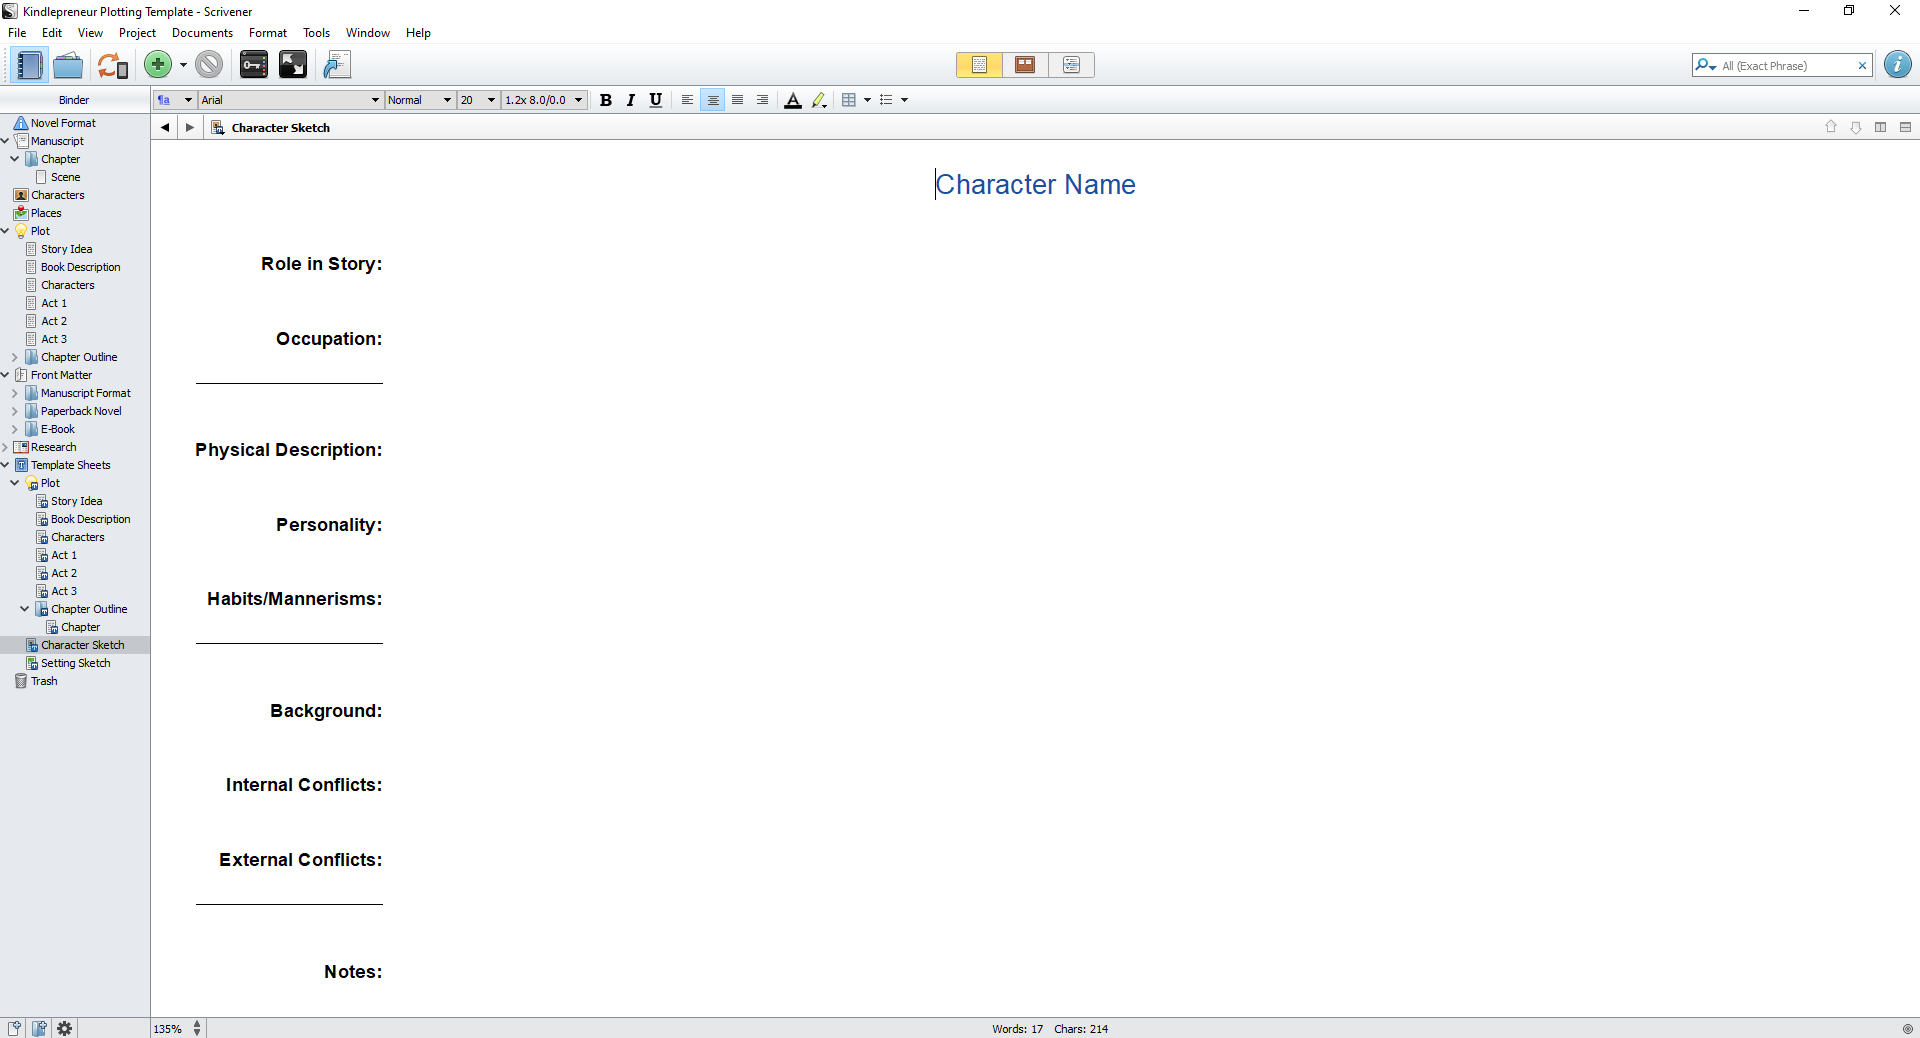Open the Documents menu
1920x1038 pixels.
(201, 32)
